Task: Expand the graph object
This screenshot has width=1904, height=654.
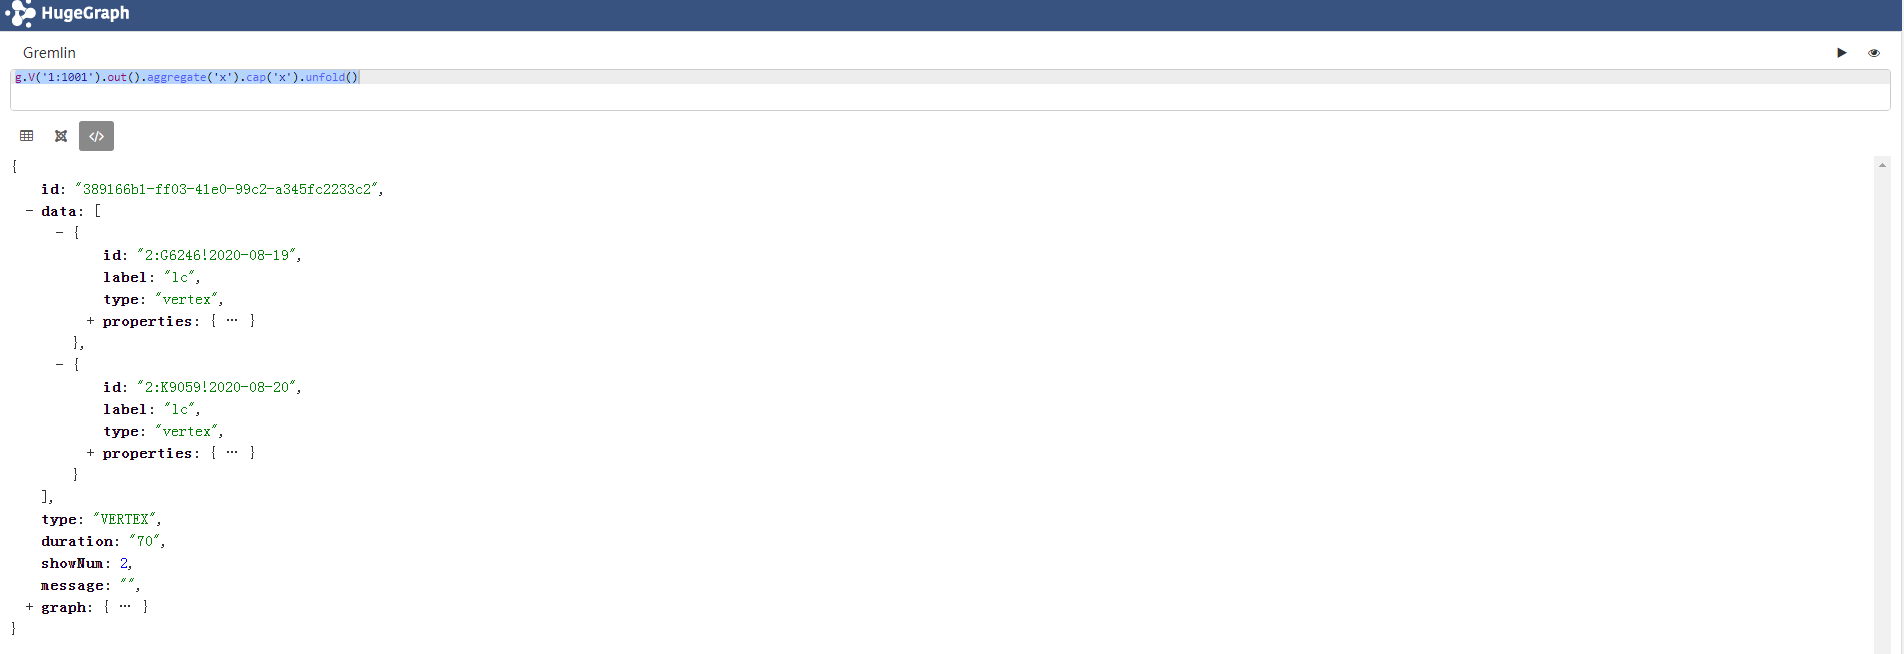Action: [29, 607]
